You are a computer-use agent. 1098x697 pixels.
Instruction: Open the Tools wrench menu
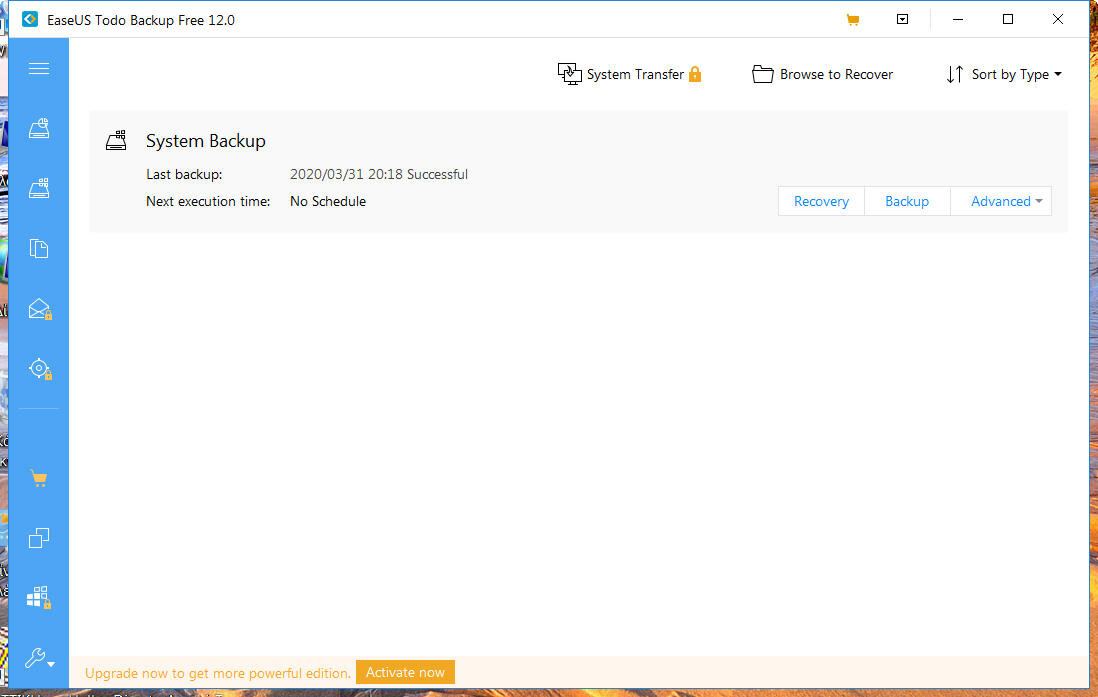coord(39,658)
